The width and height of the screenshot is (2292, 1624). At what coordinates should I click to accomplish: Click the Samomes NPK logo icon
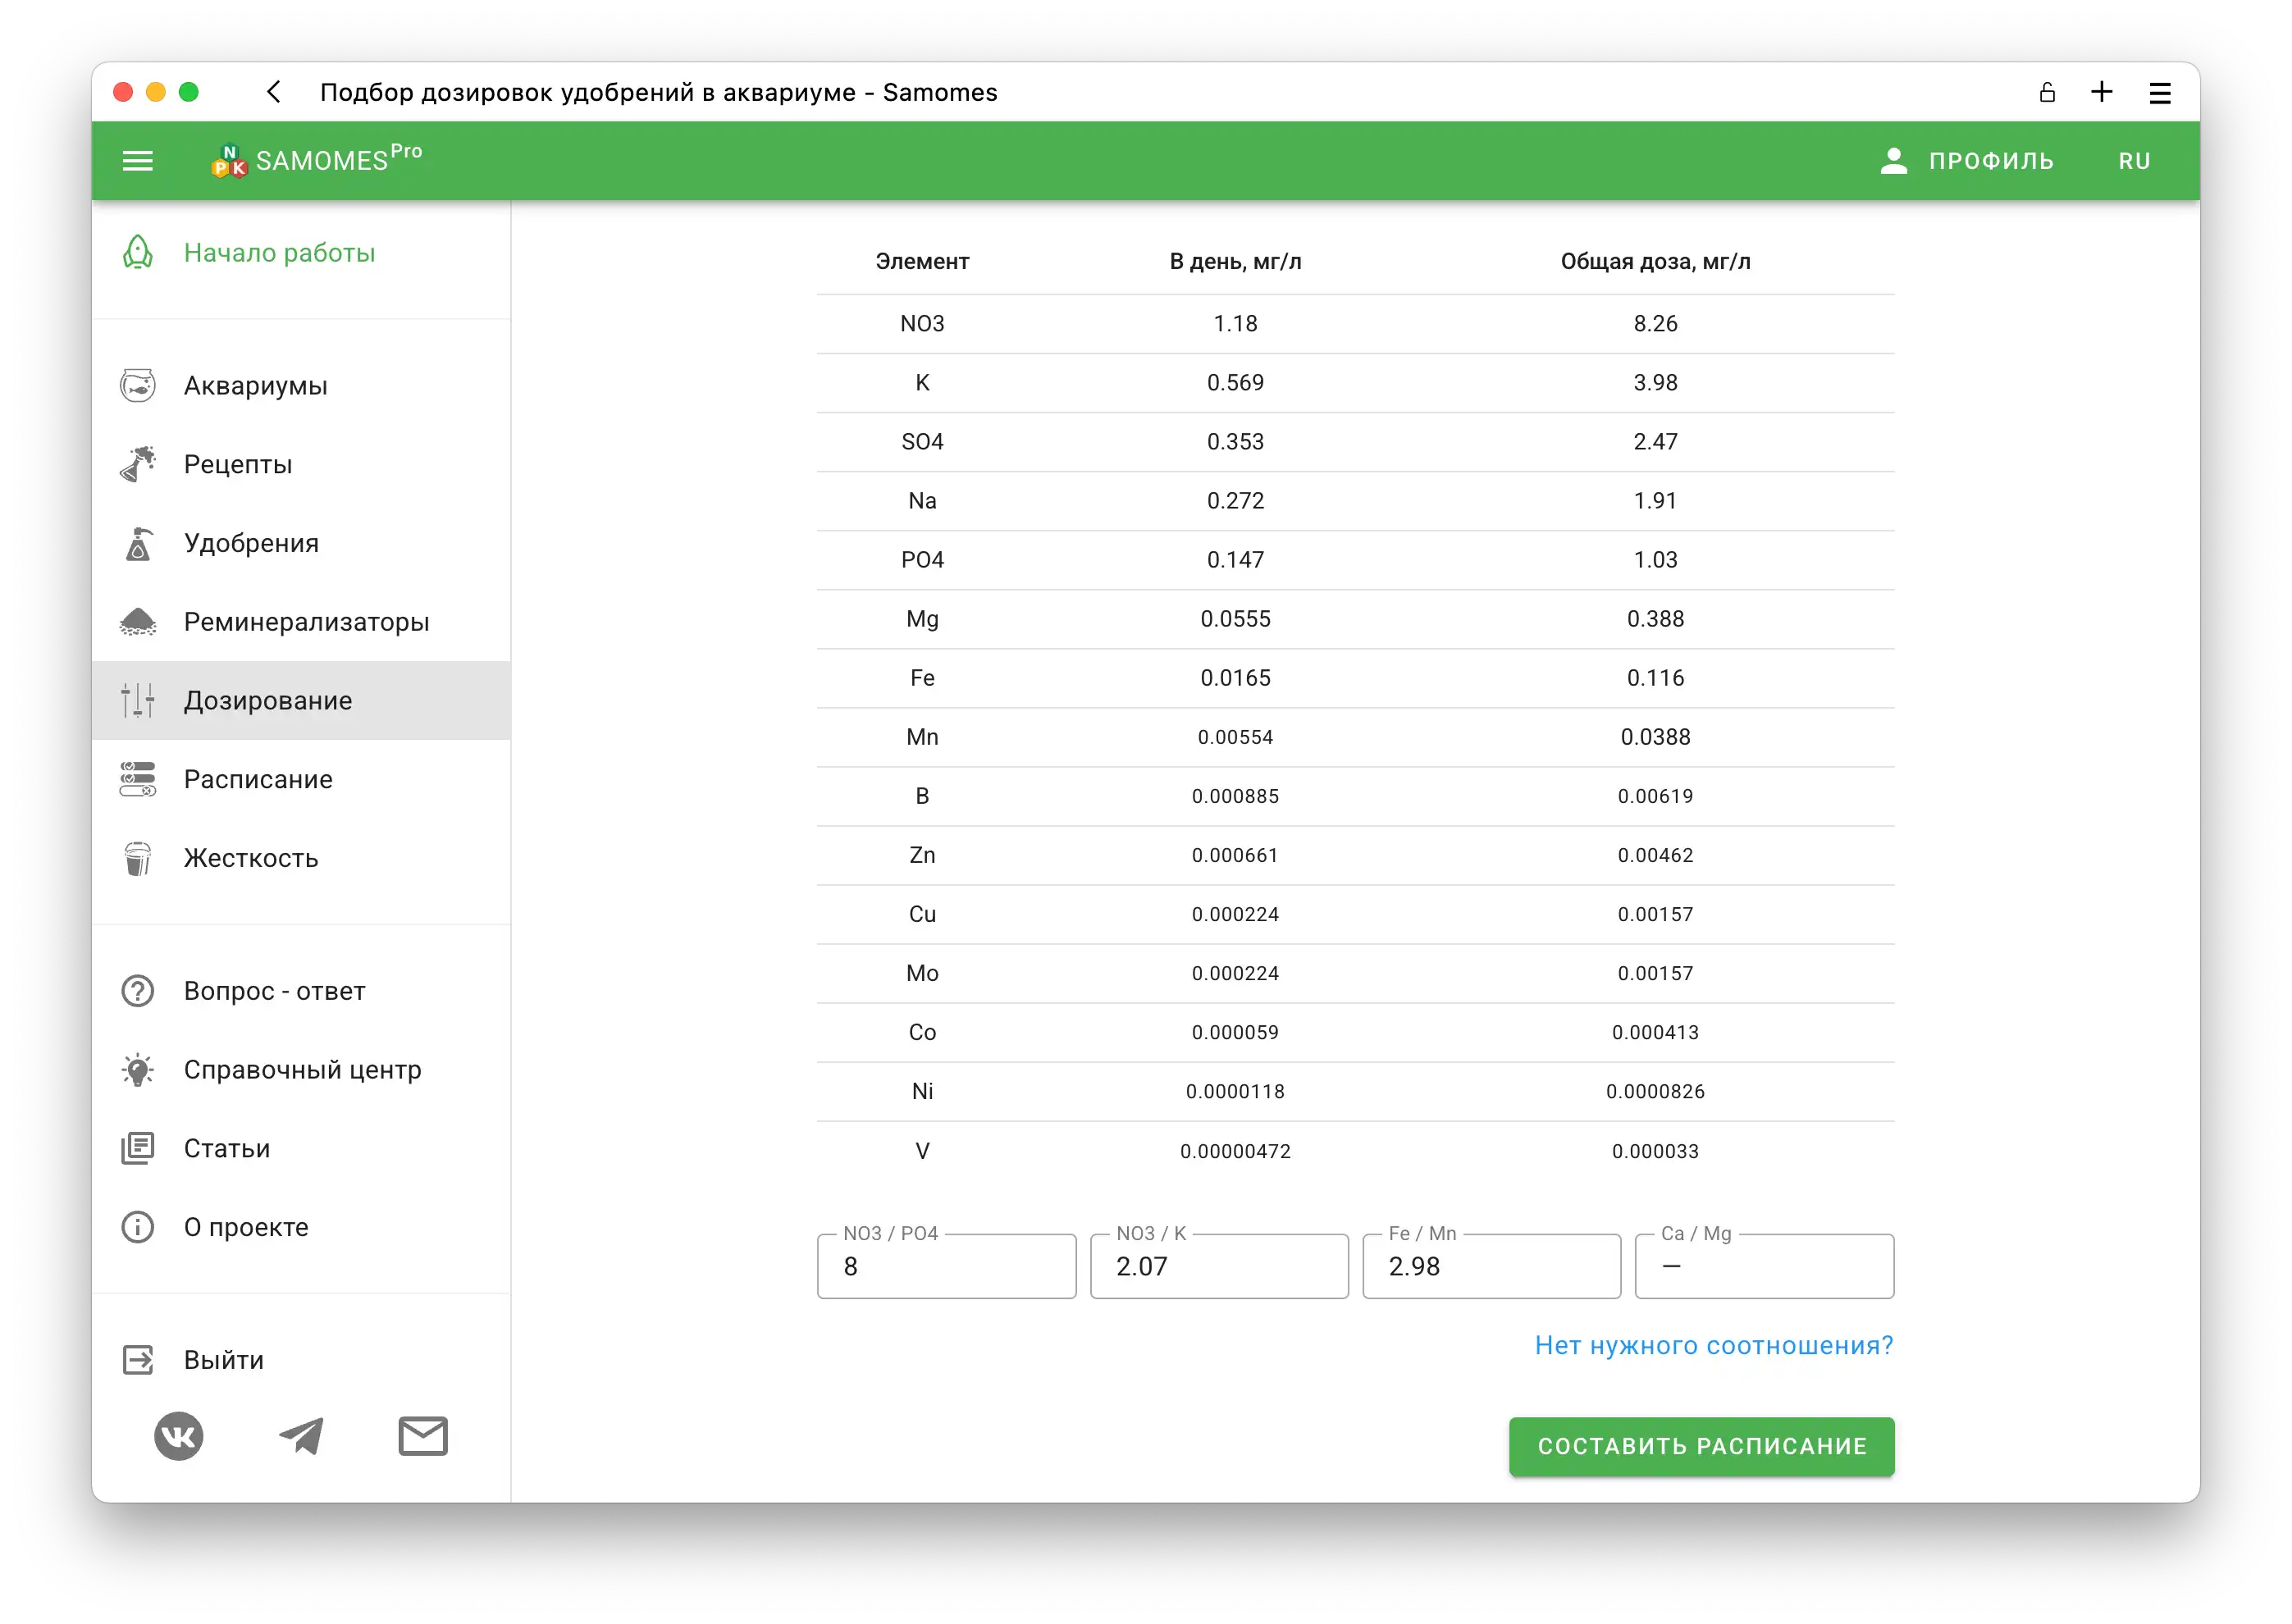click(229, 161)
